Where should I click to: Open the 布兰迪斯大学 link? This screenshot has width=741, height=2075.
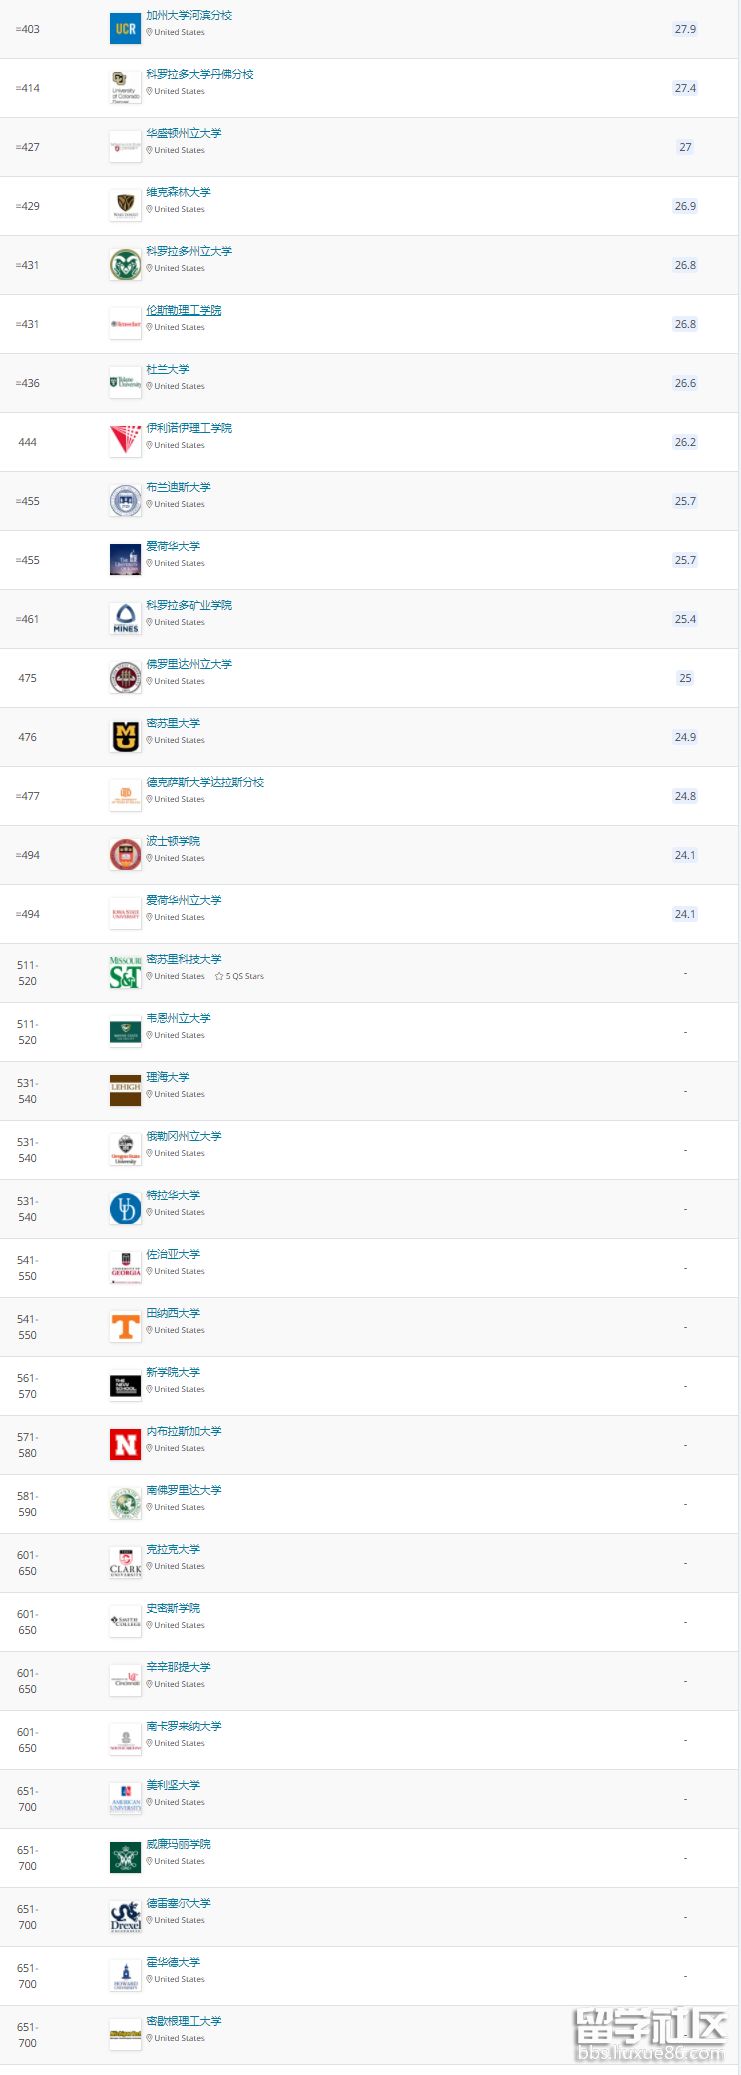click(x=178, y=487)
